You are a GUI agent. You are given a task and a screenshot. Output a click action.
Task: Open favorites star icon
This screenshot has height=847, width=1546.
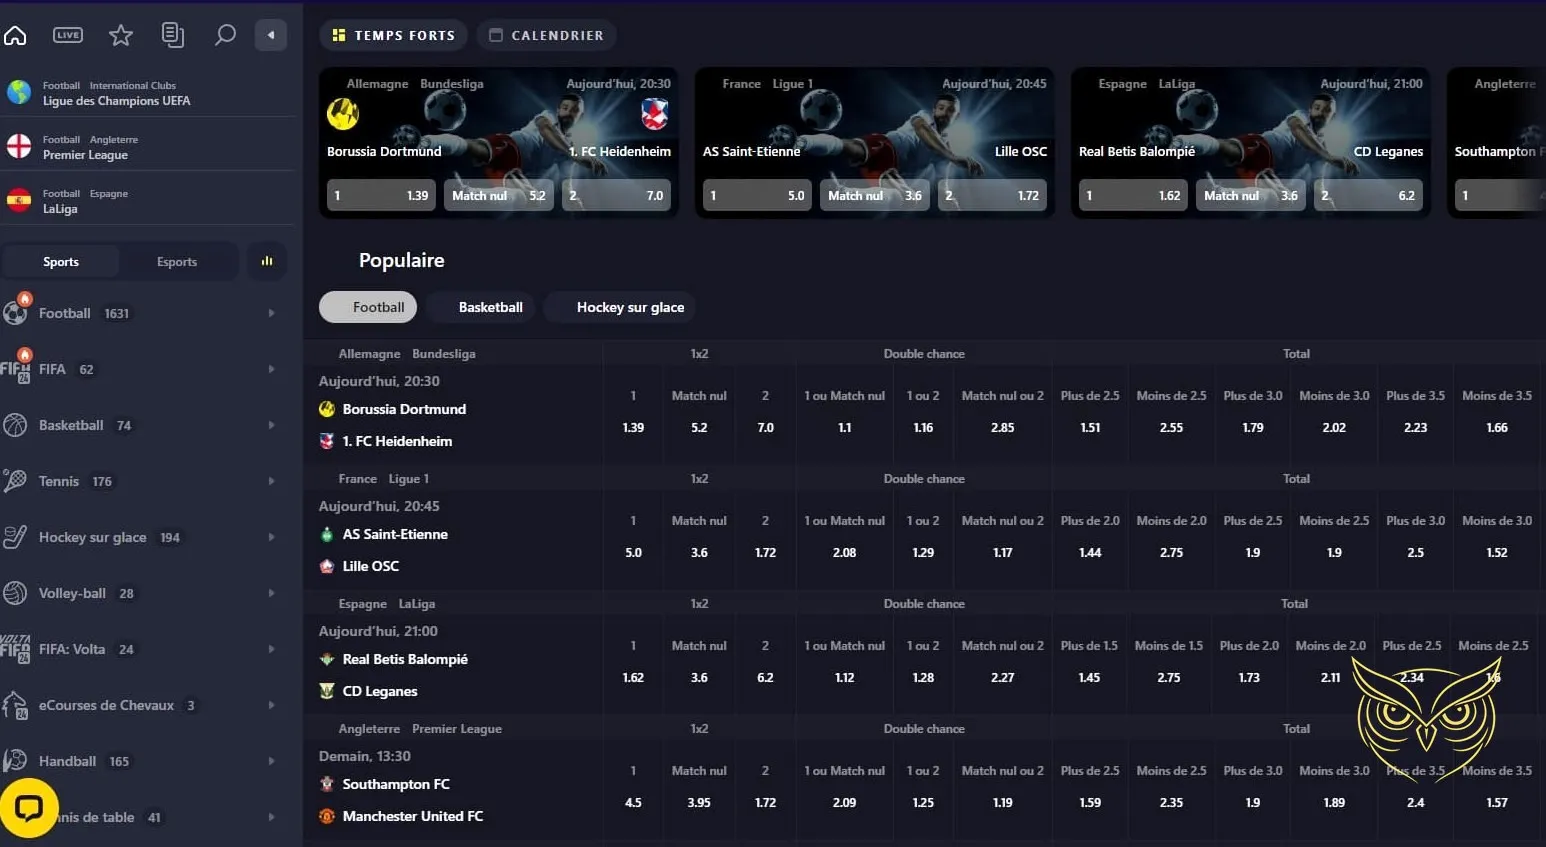(121, 36)
